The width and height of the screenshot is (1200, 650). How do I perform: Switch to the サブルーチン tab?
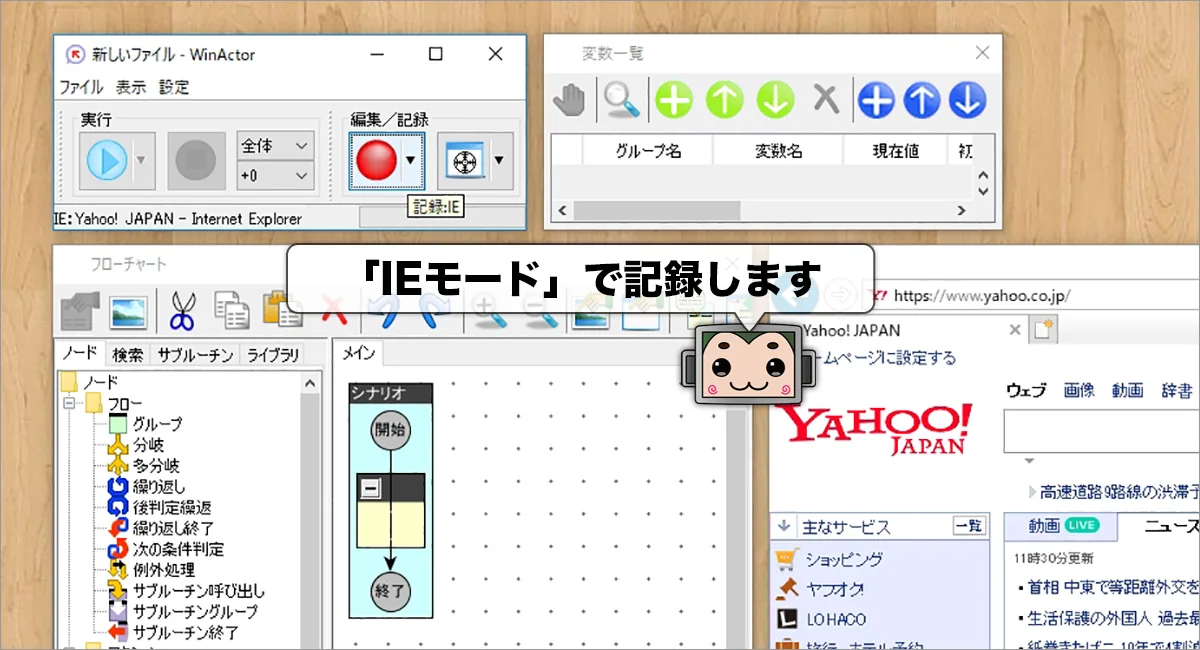pos(195,355)
